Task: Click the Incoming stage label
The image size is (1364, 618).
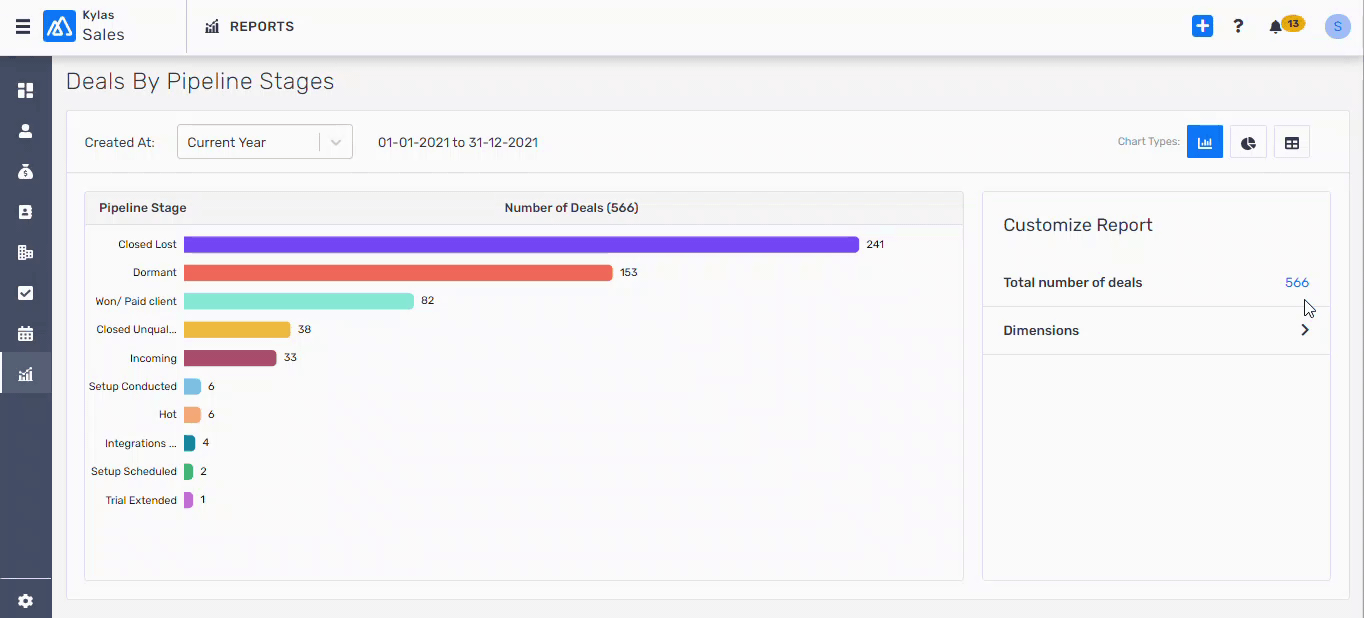Action: [x=153, y=358]
